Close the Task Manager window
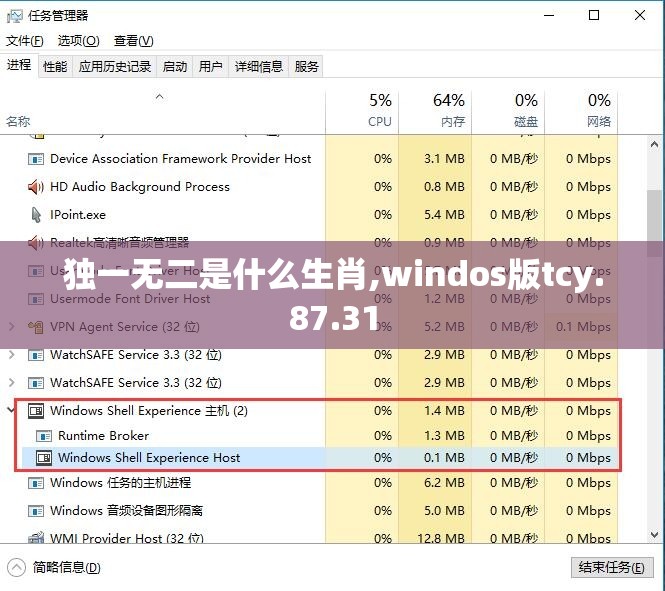 click(640, 16)
